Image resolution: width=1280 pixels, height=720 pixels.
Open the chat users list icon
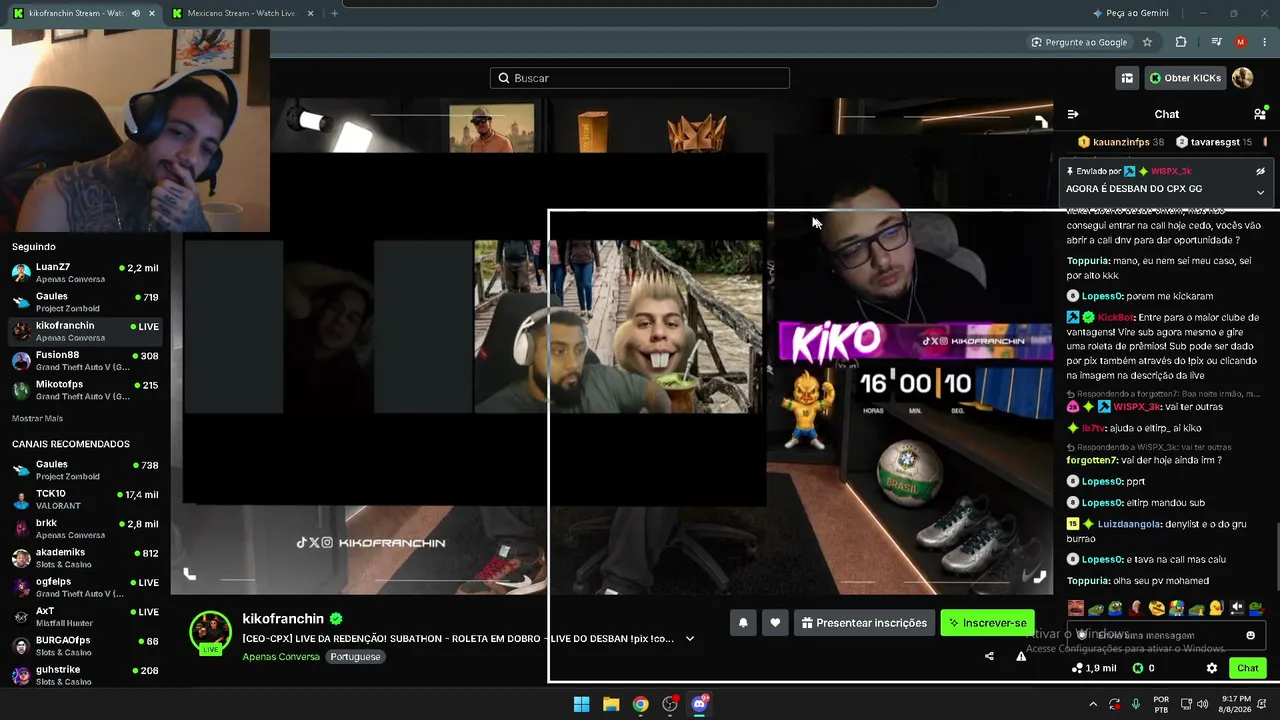click(x=1260, y=114)
